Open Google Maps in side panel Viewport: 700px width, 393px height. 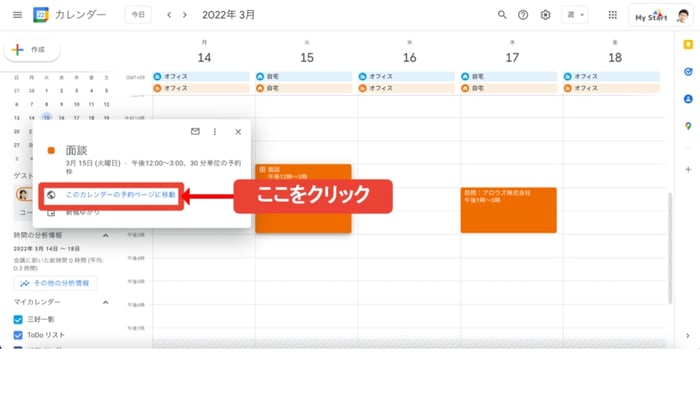(x=688, y=126)
